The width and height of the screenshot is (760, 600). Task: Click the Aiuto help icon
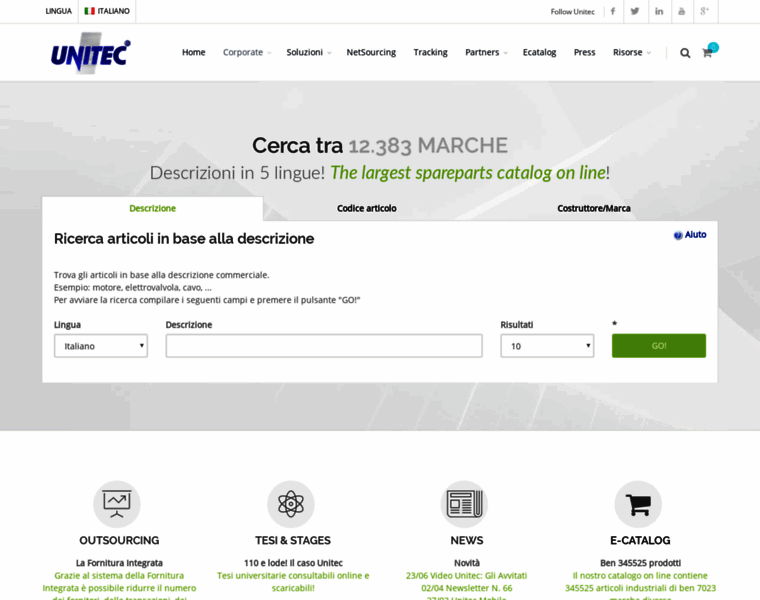click(x=678, y=235)
